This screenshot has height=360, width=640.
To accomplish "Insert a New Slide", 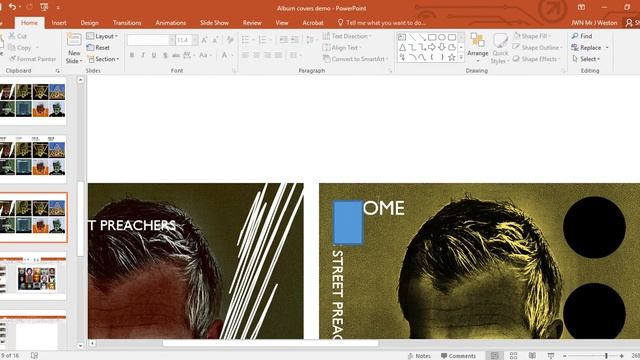I will pos(74,48).
